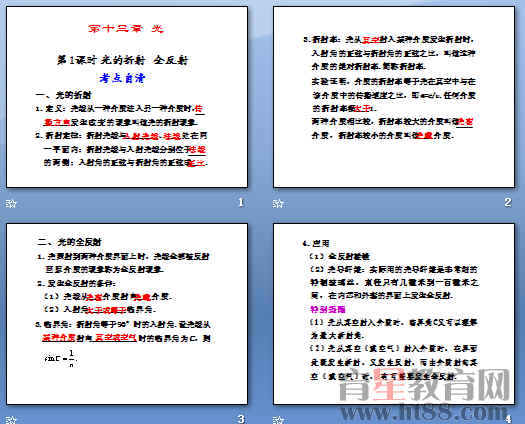Click the magenta 特别提醒 text on slide 4
Viewport: 525px width, 424px height.
pyautogui.click(x=328, y=309)
